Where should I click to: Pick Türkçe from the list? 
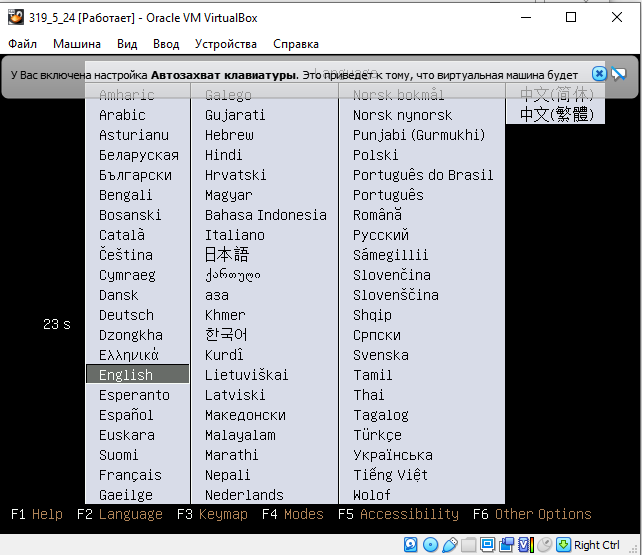coord(377,435)
